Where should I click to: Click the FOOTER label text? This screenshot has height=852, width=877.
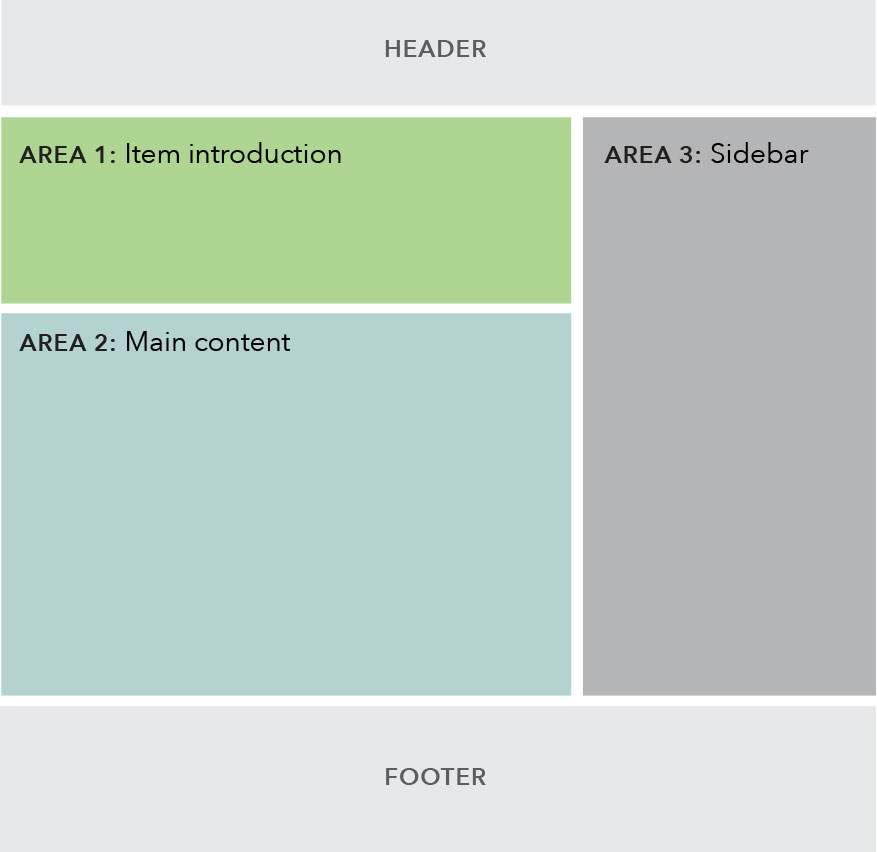tap(435, 777)
